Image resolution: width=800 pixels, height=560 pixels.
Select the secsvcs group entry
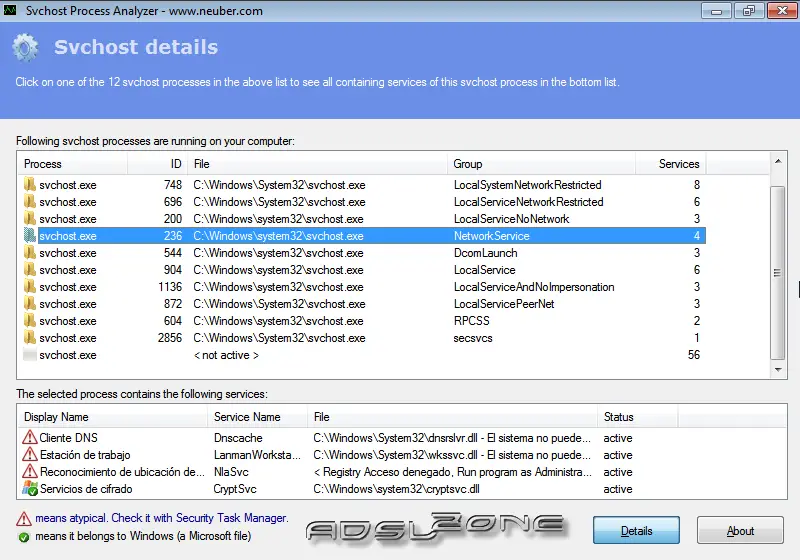point(473,338)
